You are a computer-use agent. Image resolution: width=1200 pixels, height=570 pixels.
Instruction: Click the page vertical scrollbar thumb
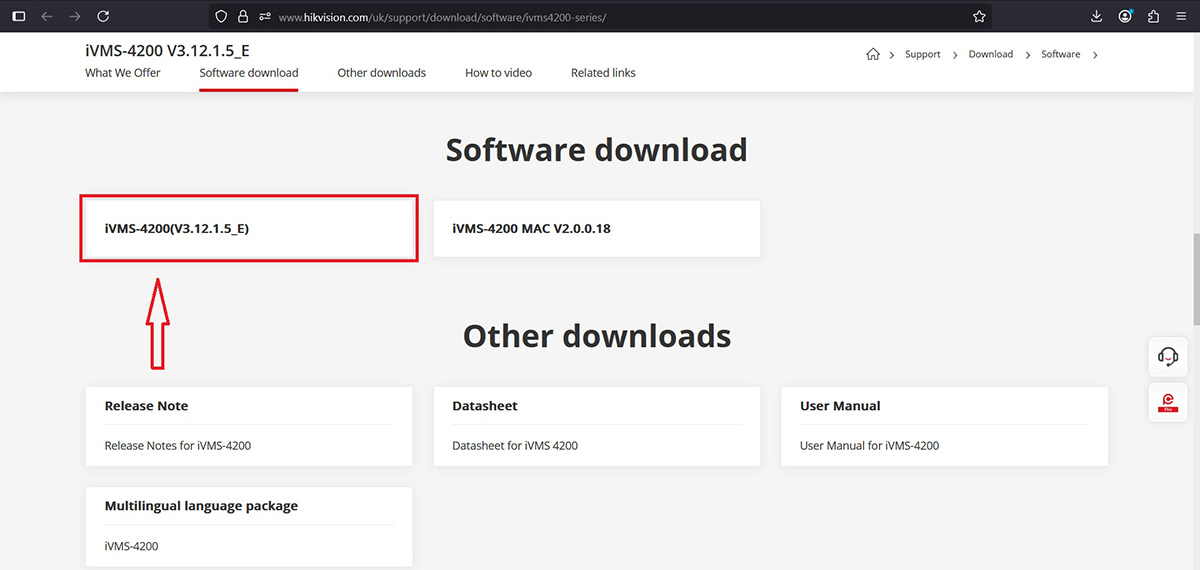[1195, 278]
